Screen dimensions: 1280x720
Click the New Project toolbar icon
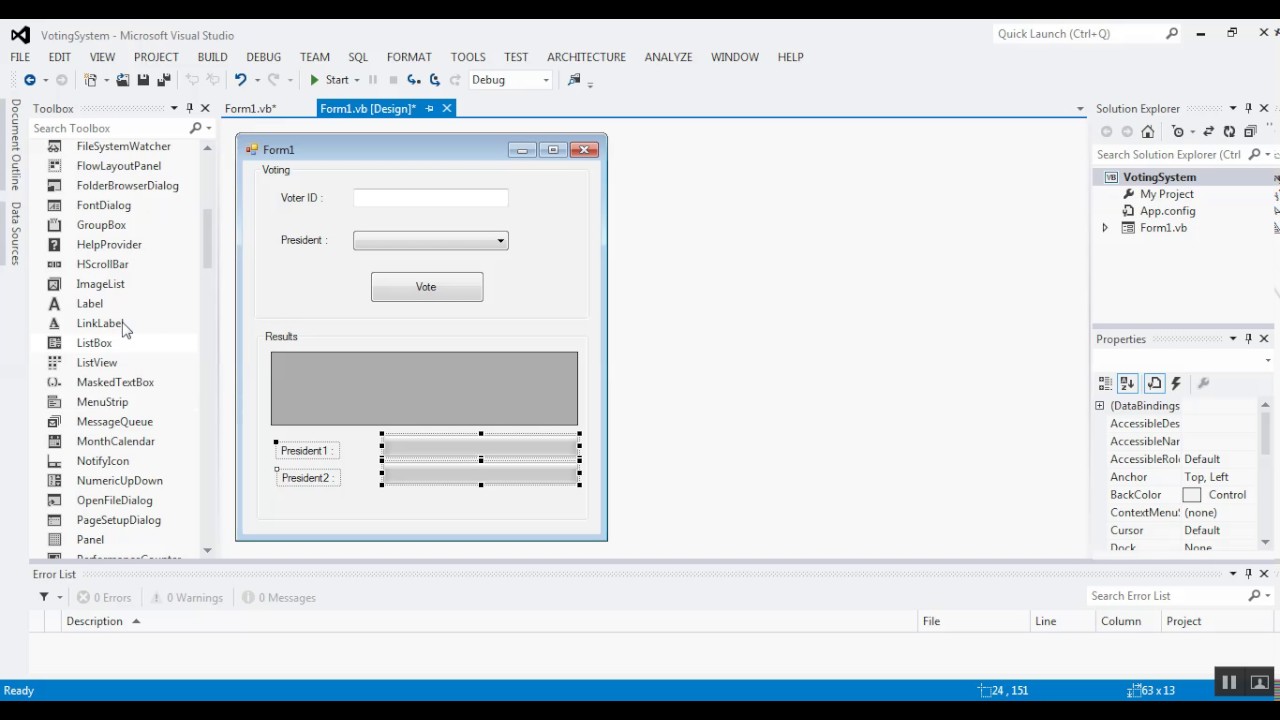click(90, 80)
